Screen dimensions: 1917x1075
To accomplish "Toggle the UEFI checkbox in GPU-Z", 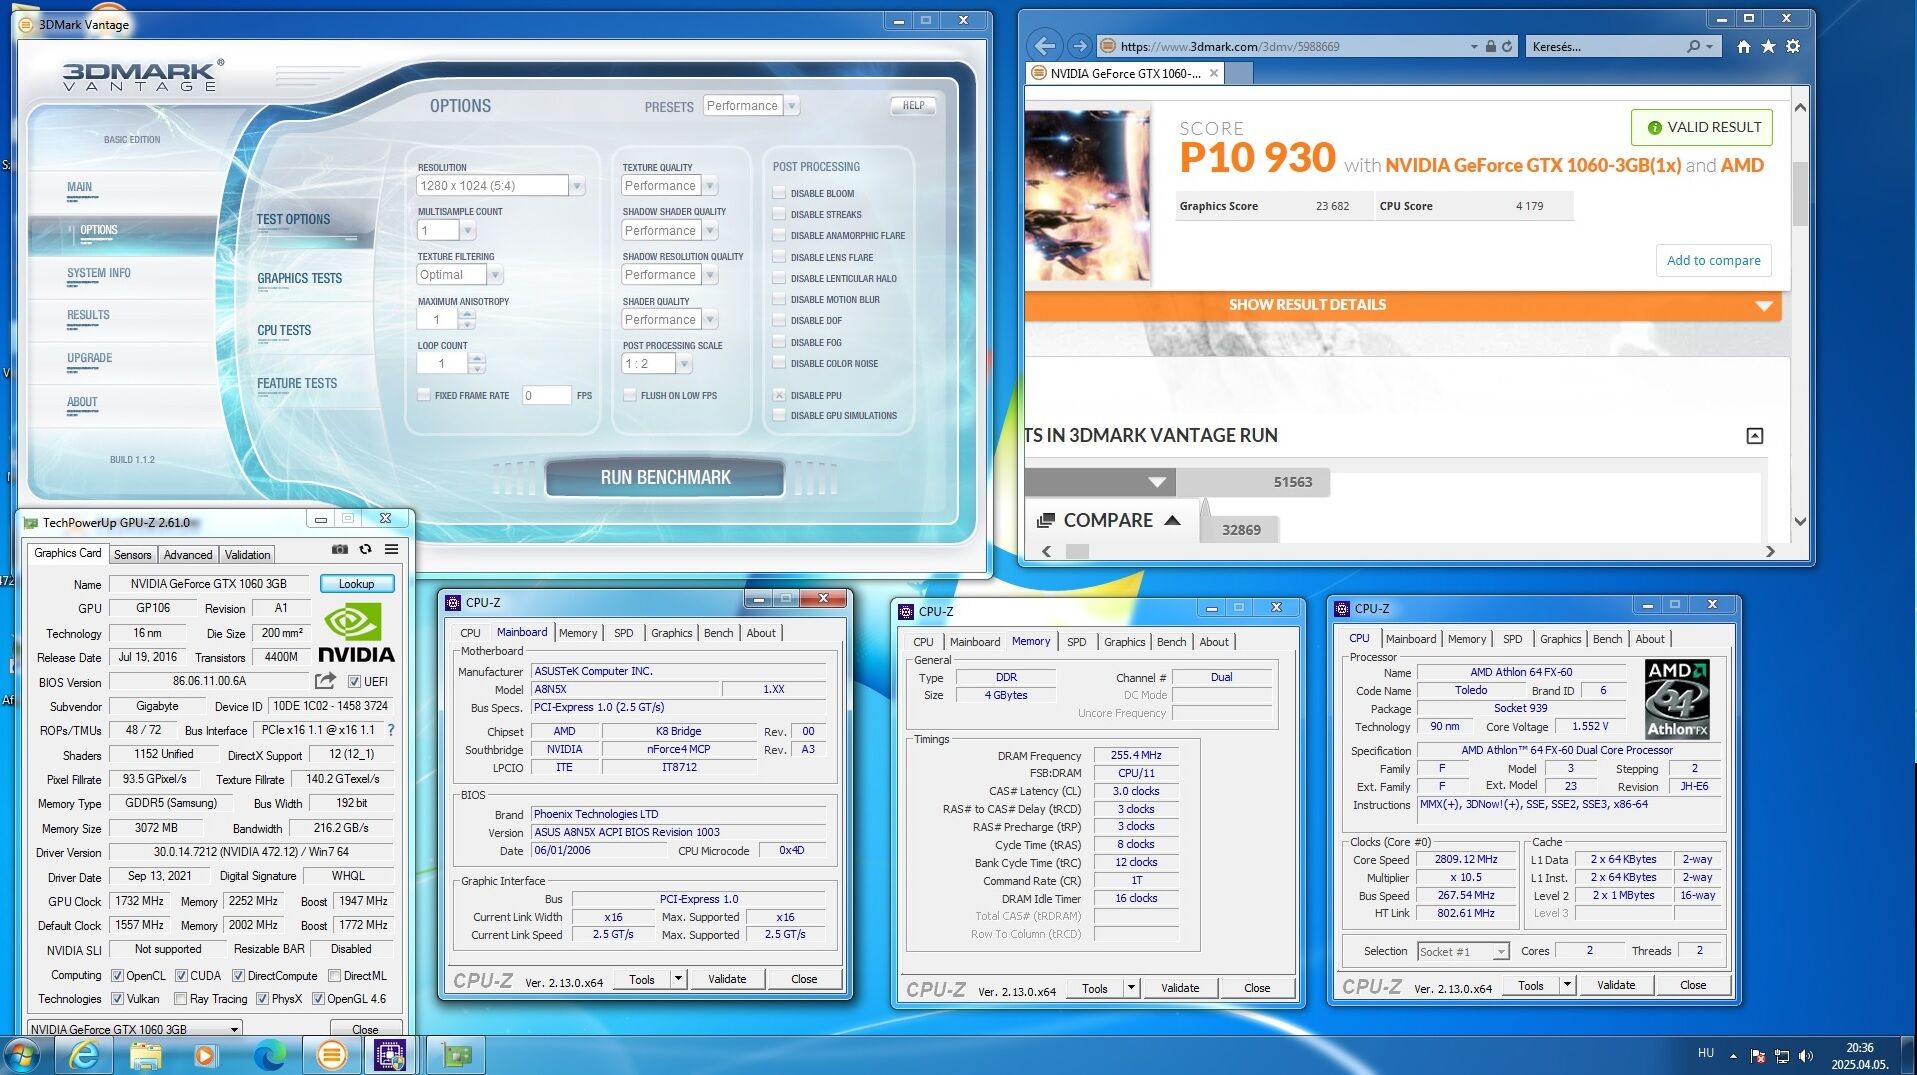I will (x=354, y=681).
